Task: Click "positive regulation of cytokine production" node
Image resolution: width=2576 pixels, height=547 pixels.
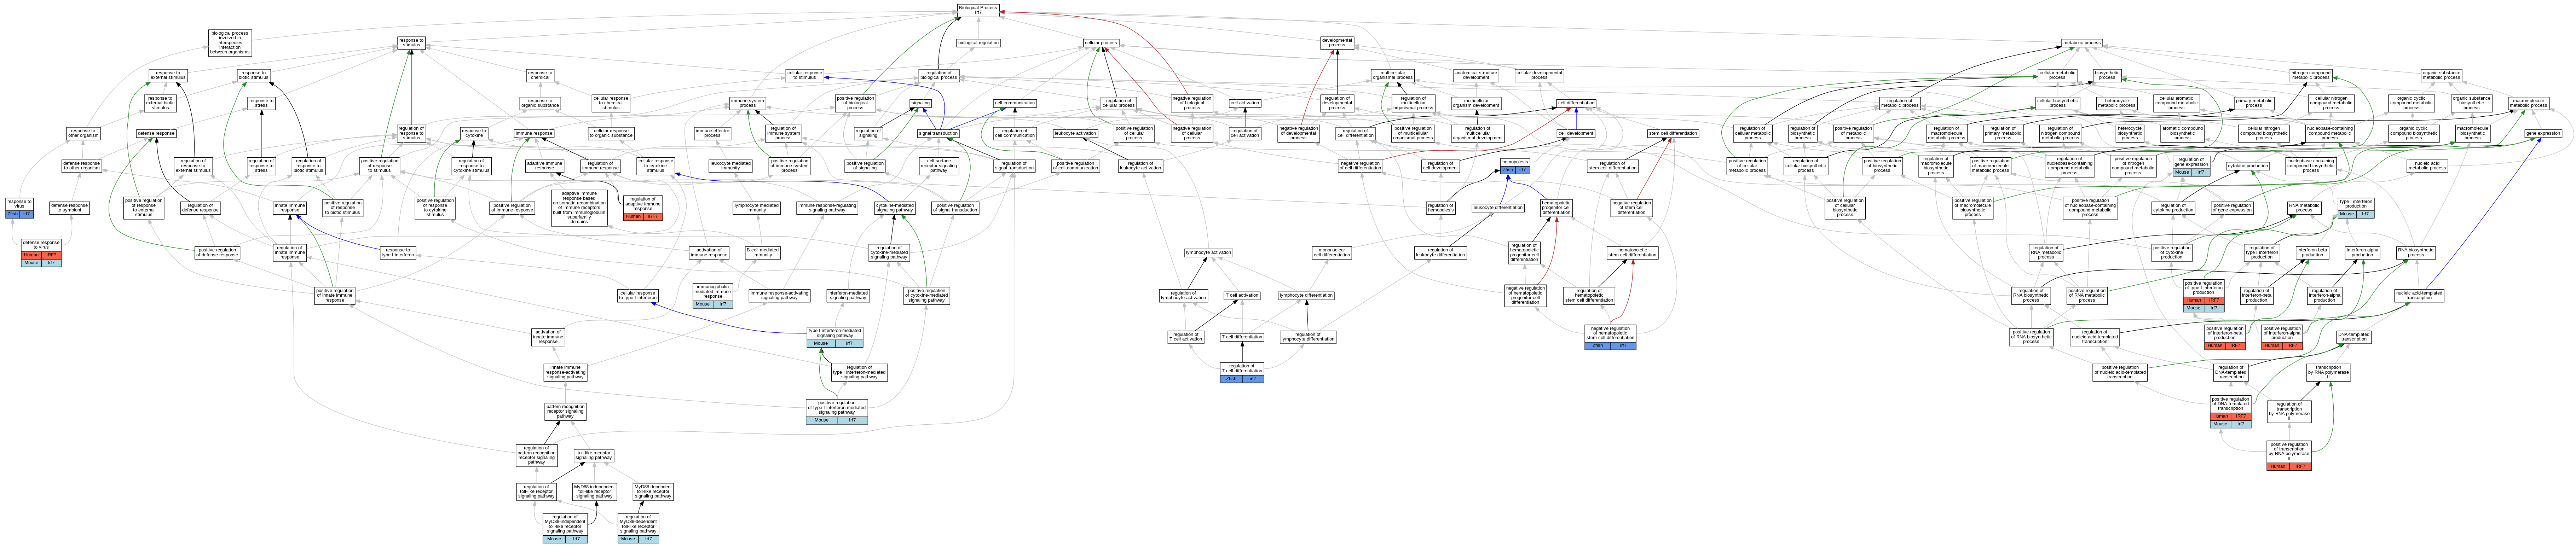Action: (2172, 253)
